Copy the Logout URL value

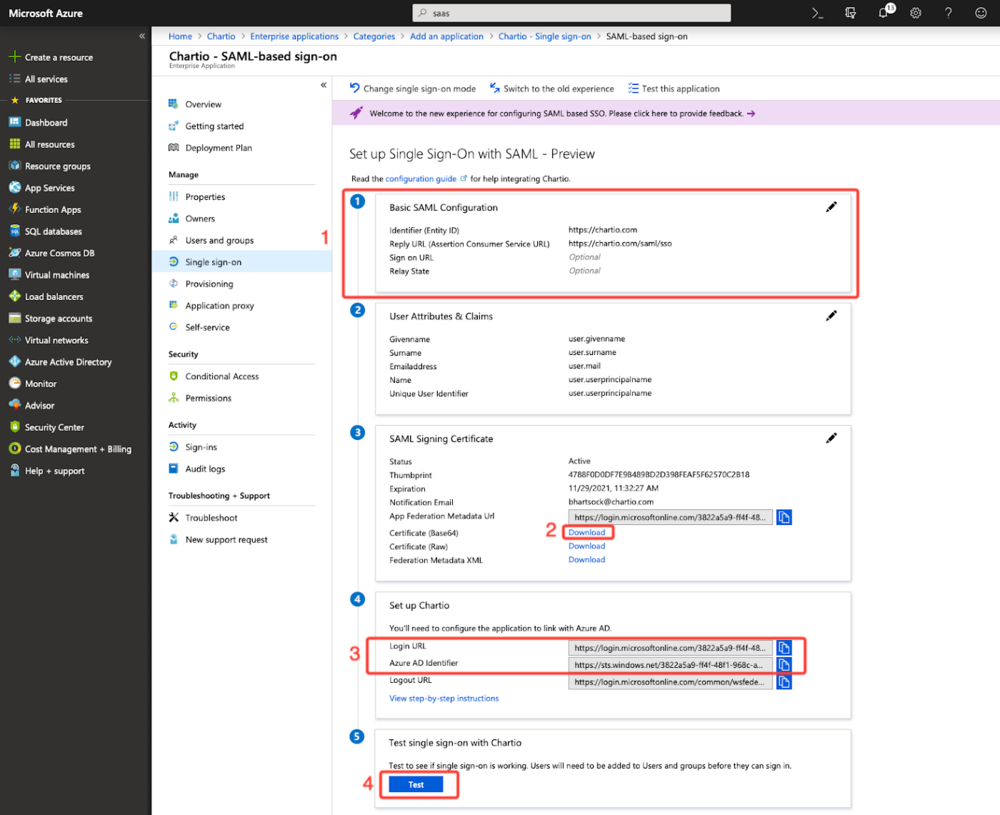coord(784,682)
